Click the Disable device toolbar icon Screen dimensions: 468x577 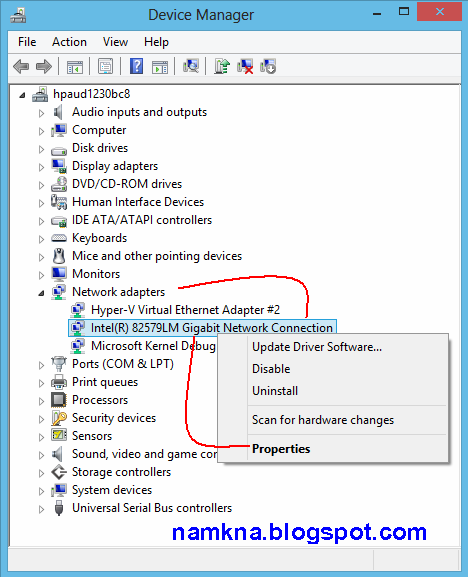(x=268, y=67)
